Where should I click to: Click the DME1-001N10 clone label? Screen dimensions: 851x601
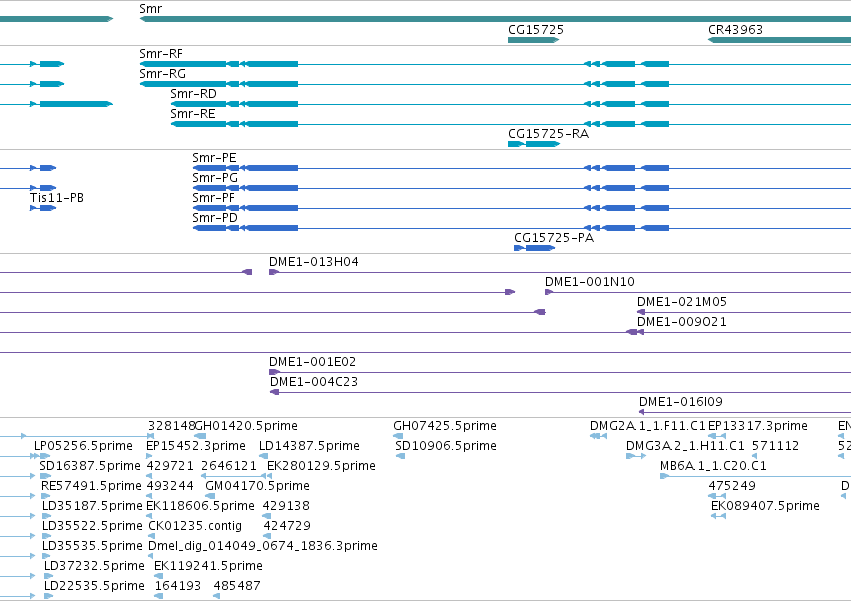[589, 282]
